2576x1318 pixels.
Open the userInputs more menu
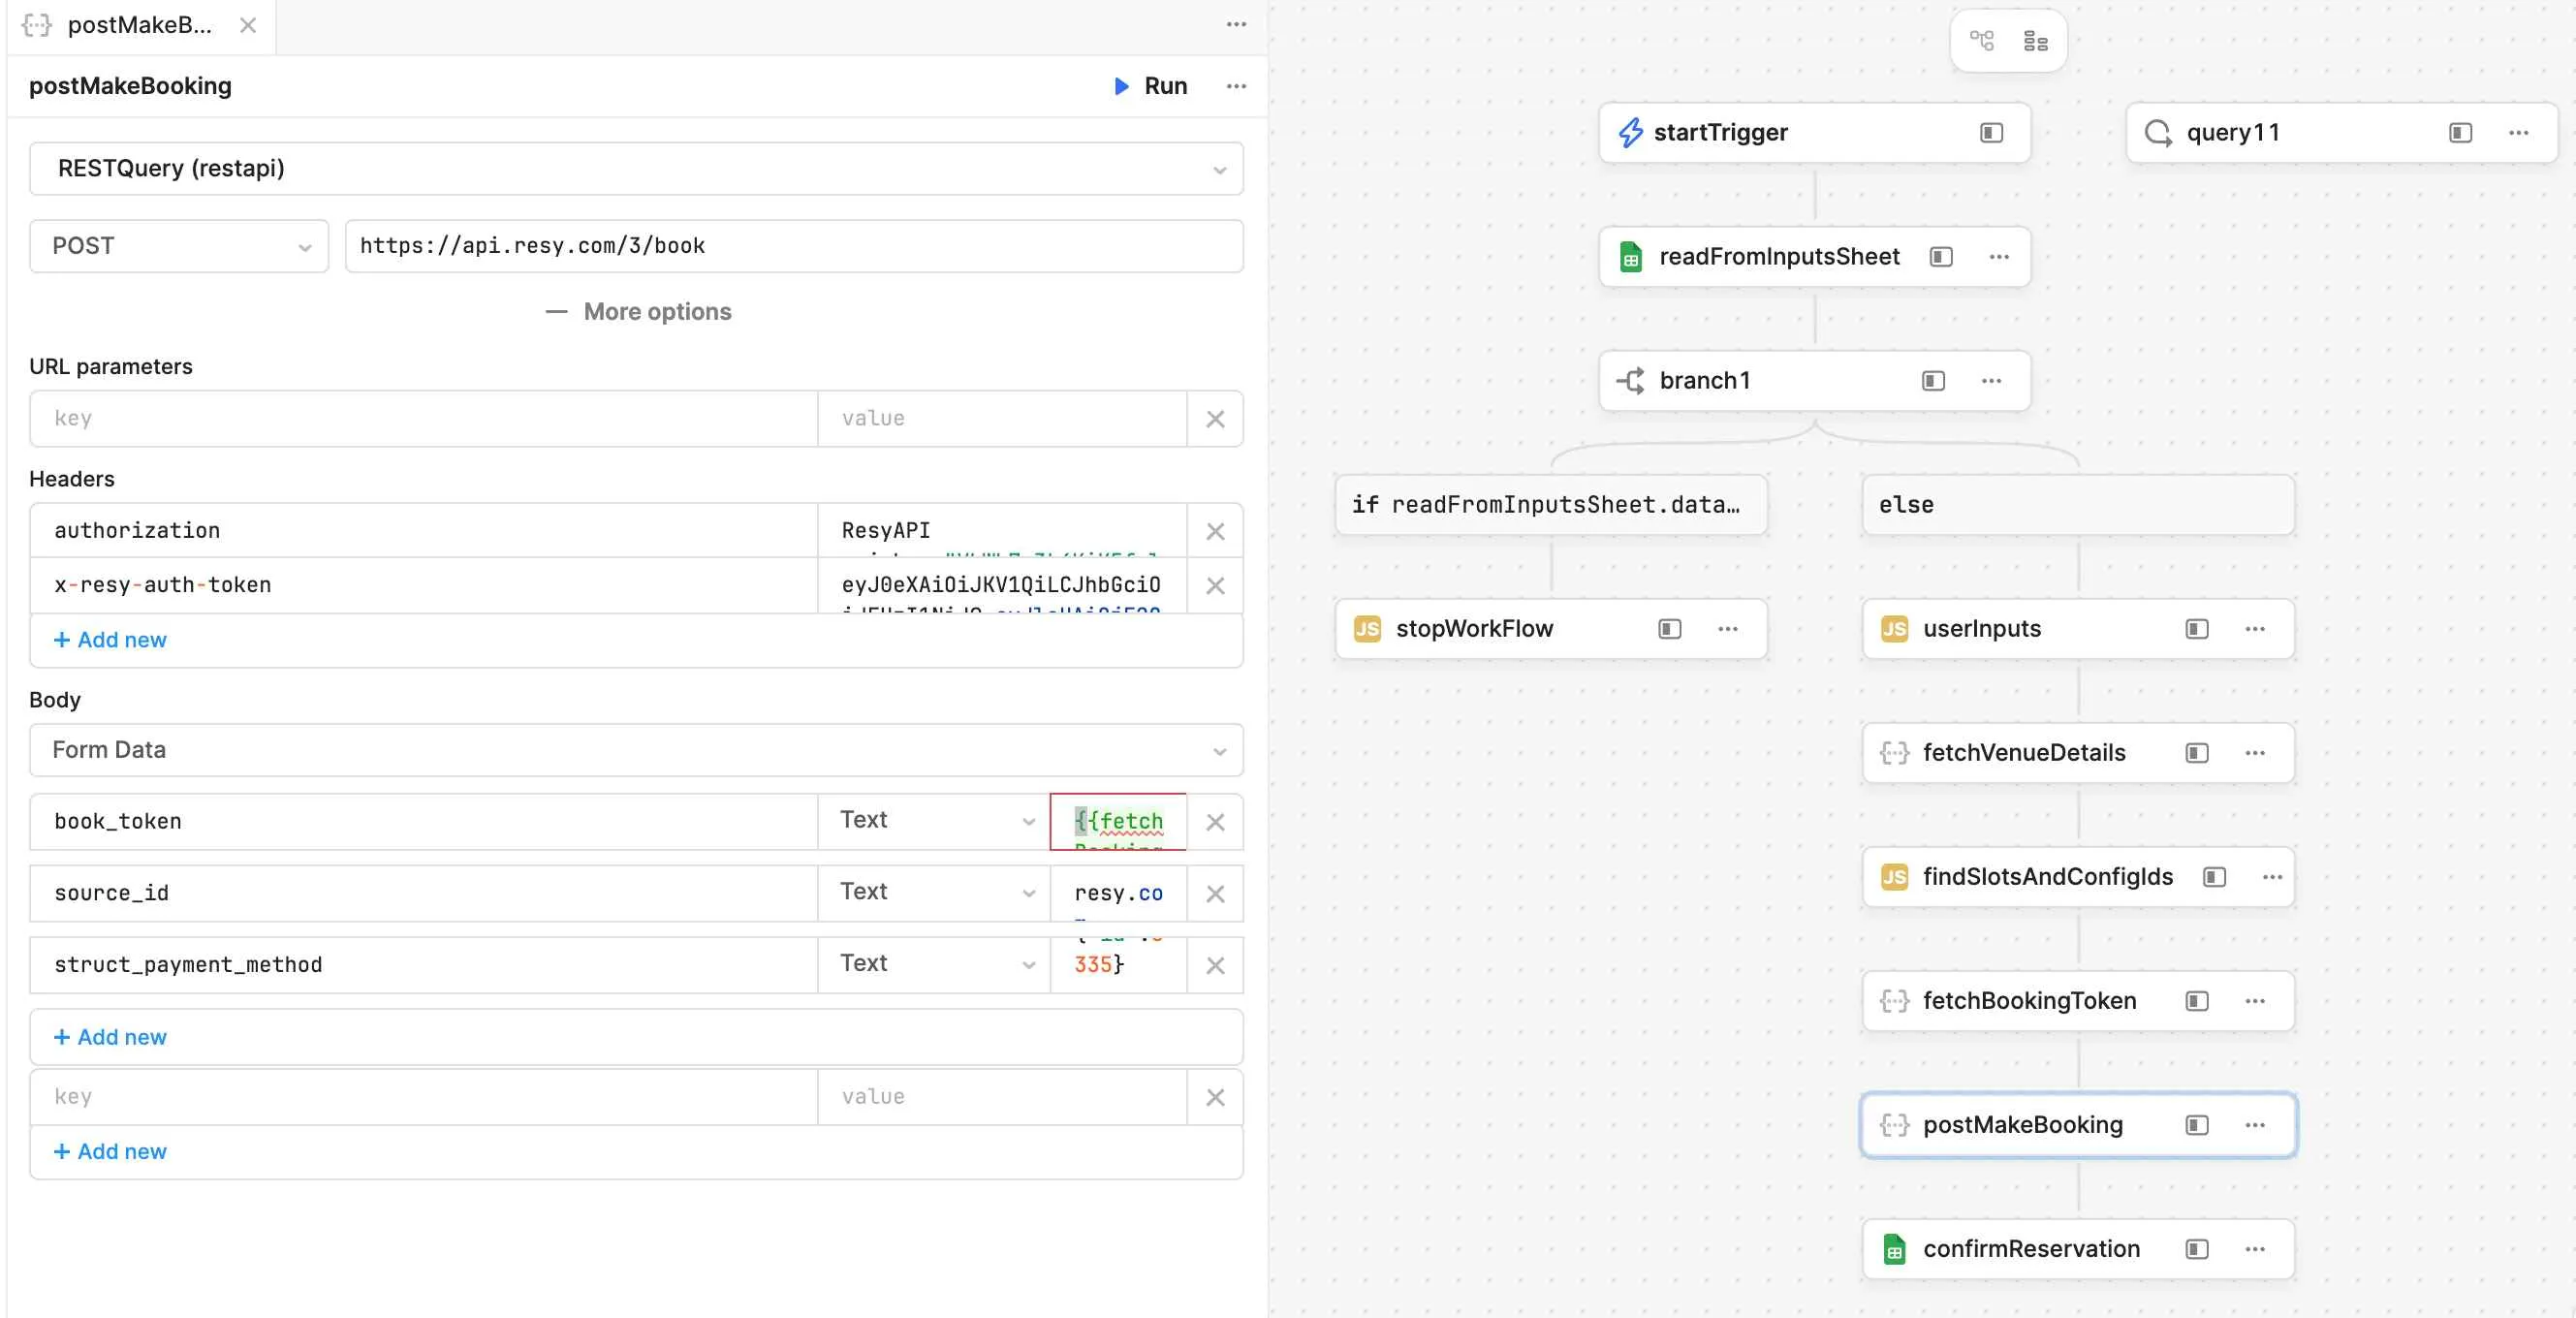[x=2254, y=629]
